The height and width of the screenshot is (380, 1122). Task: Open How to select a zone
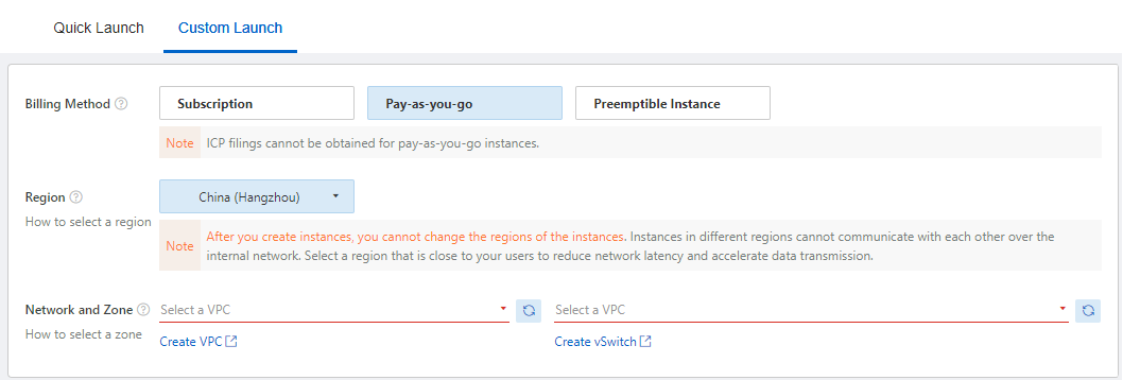(x=83, y=334)
